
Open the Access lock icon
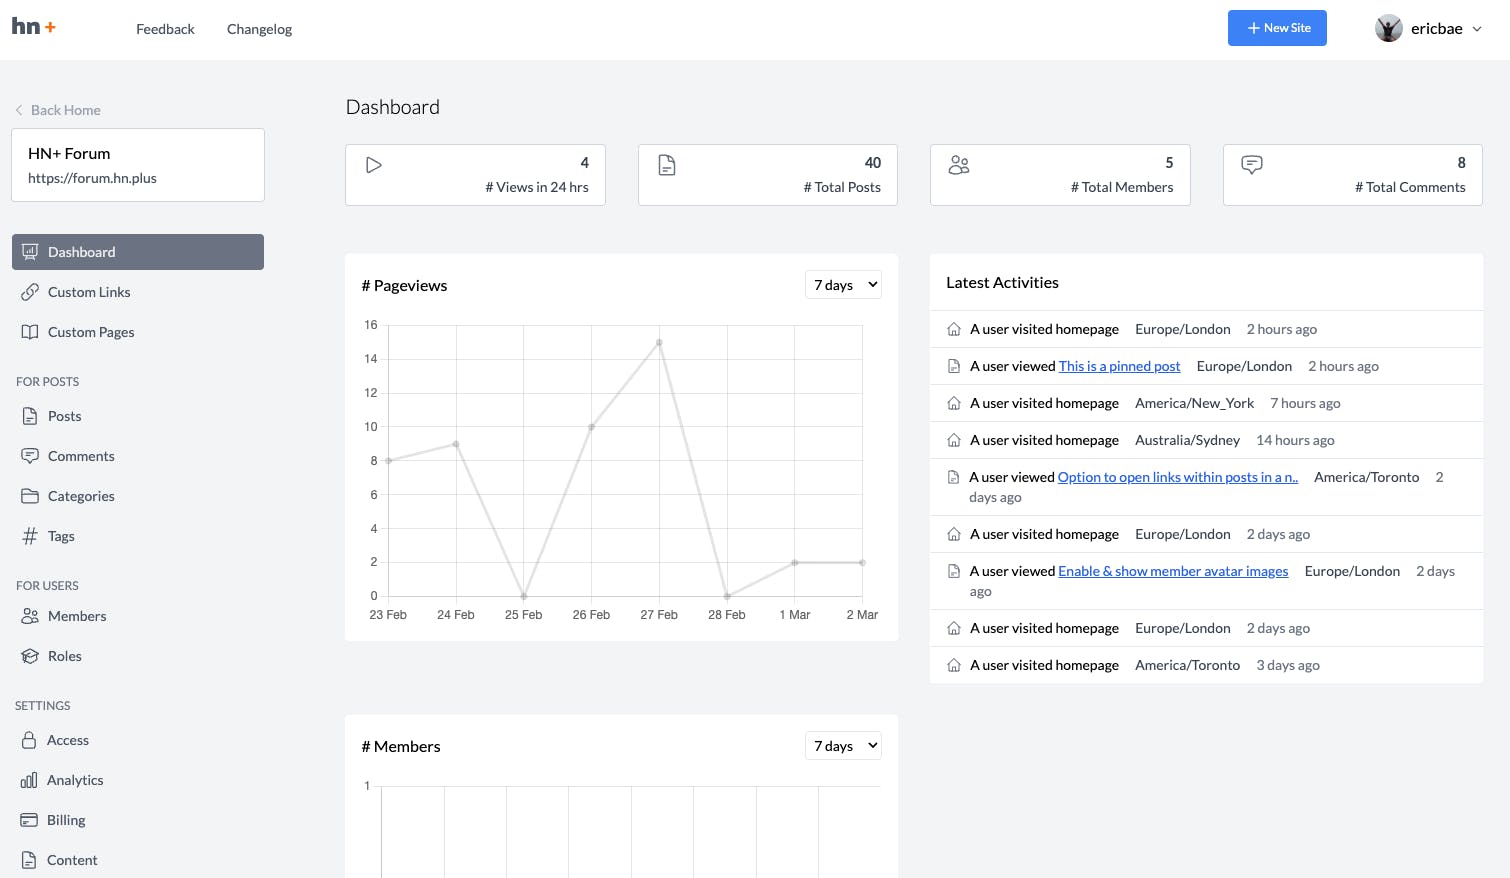click(29, 740)
